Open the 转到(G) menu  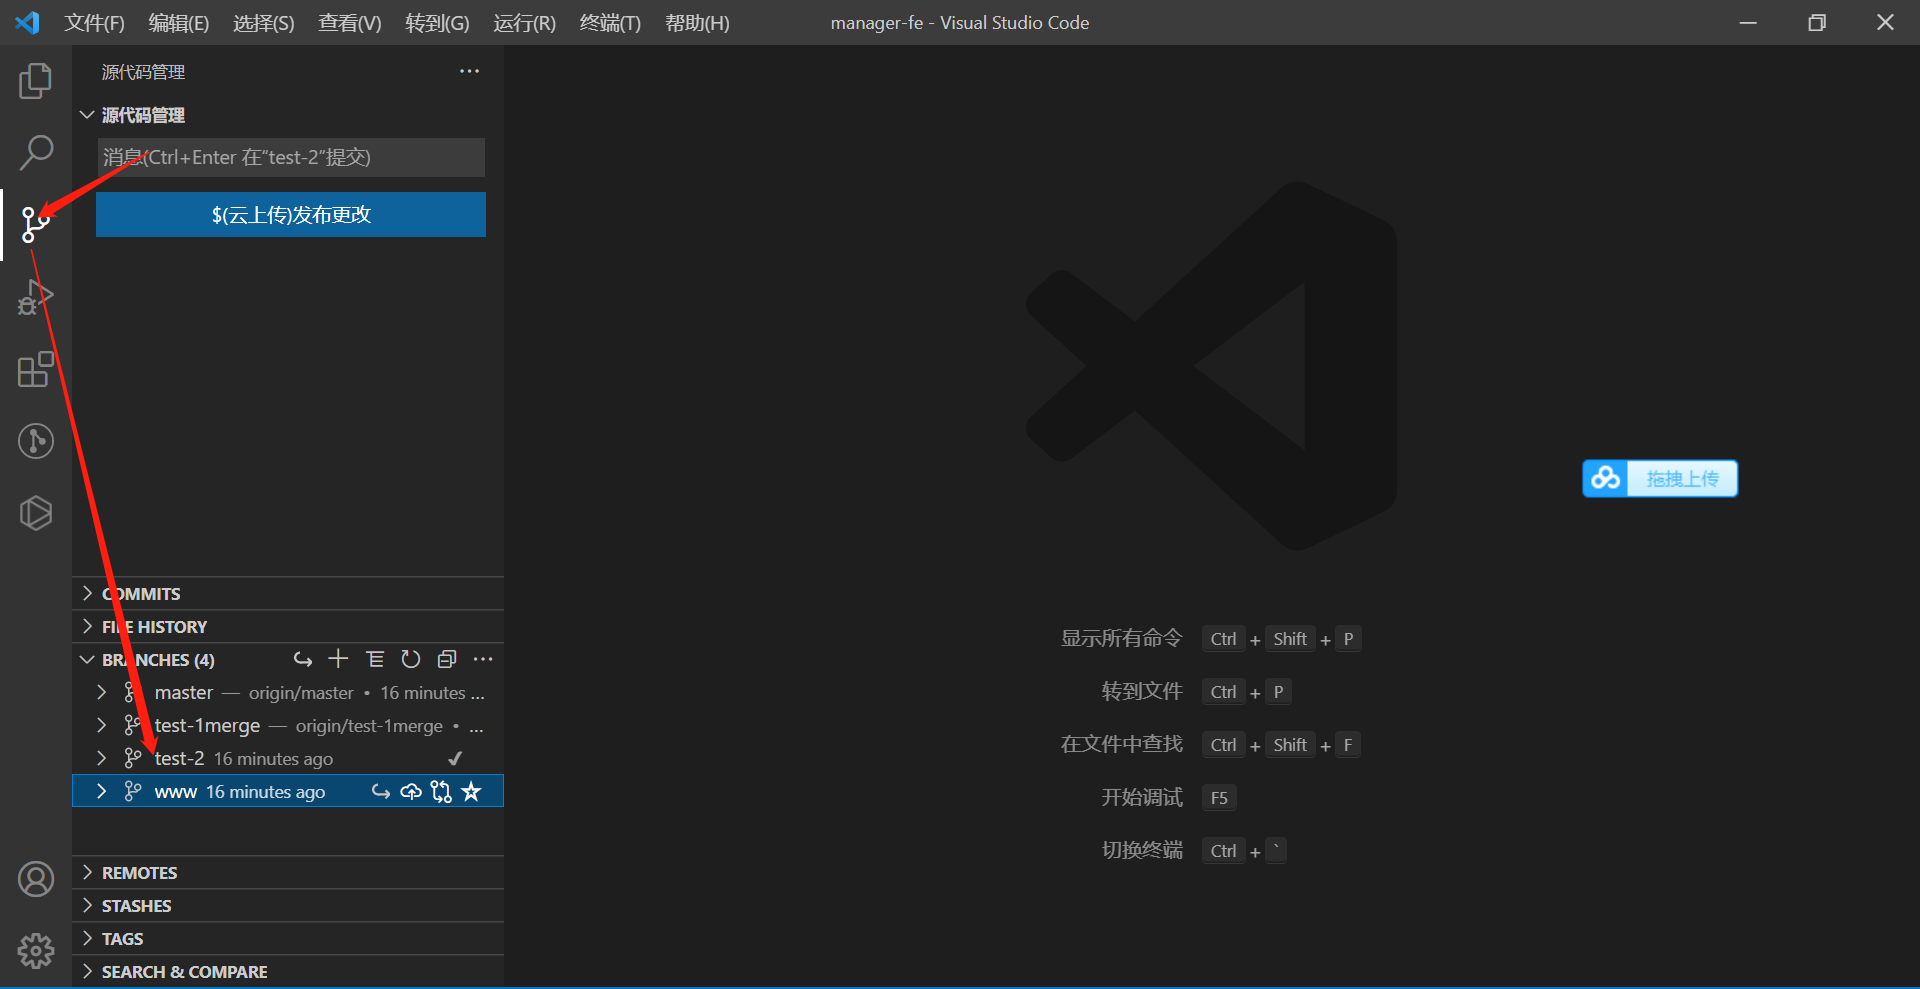(x=437, y=22)
